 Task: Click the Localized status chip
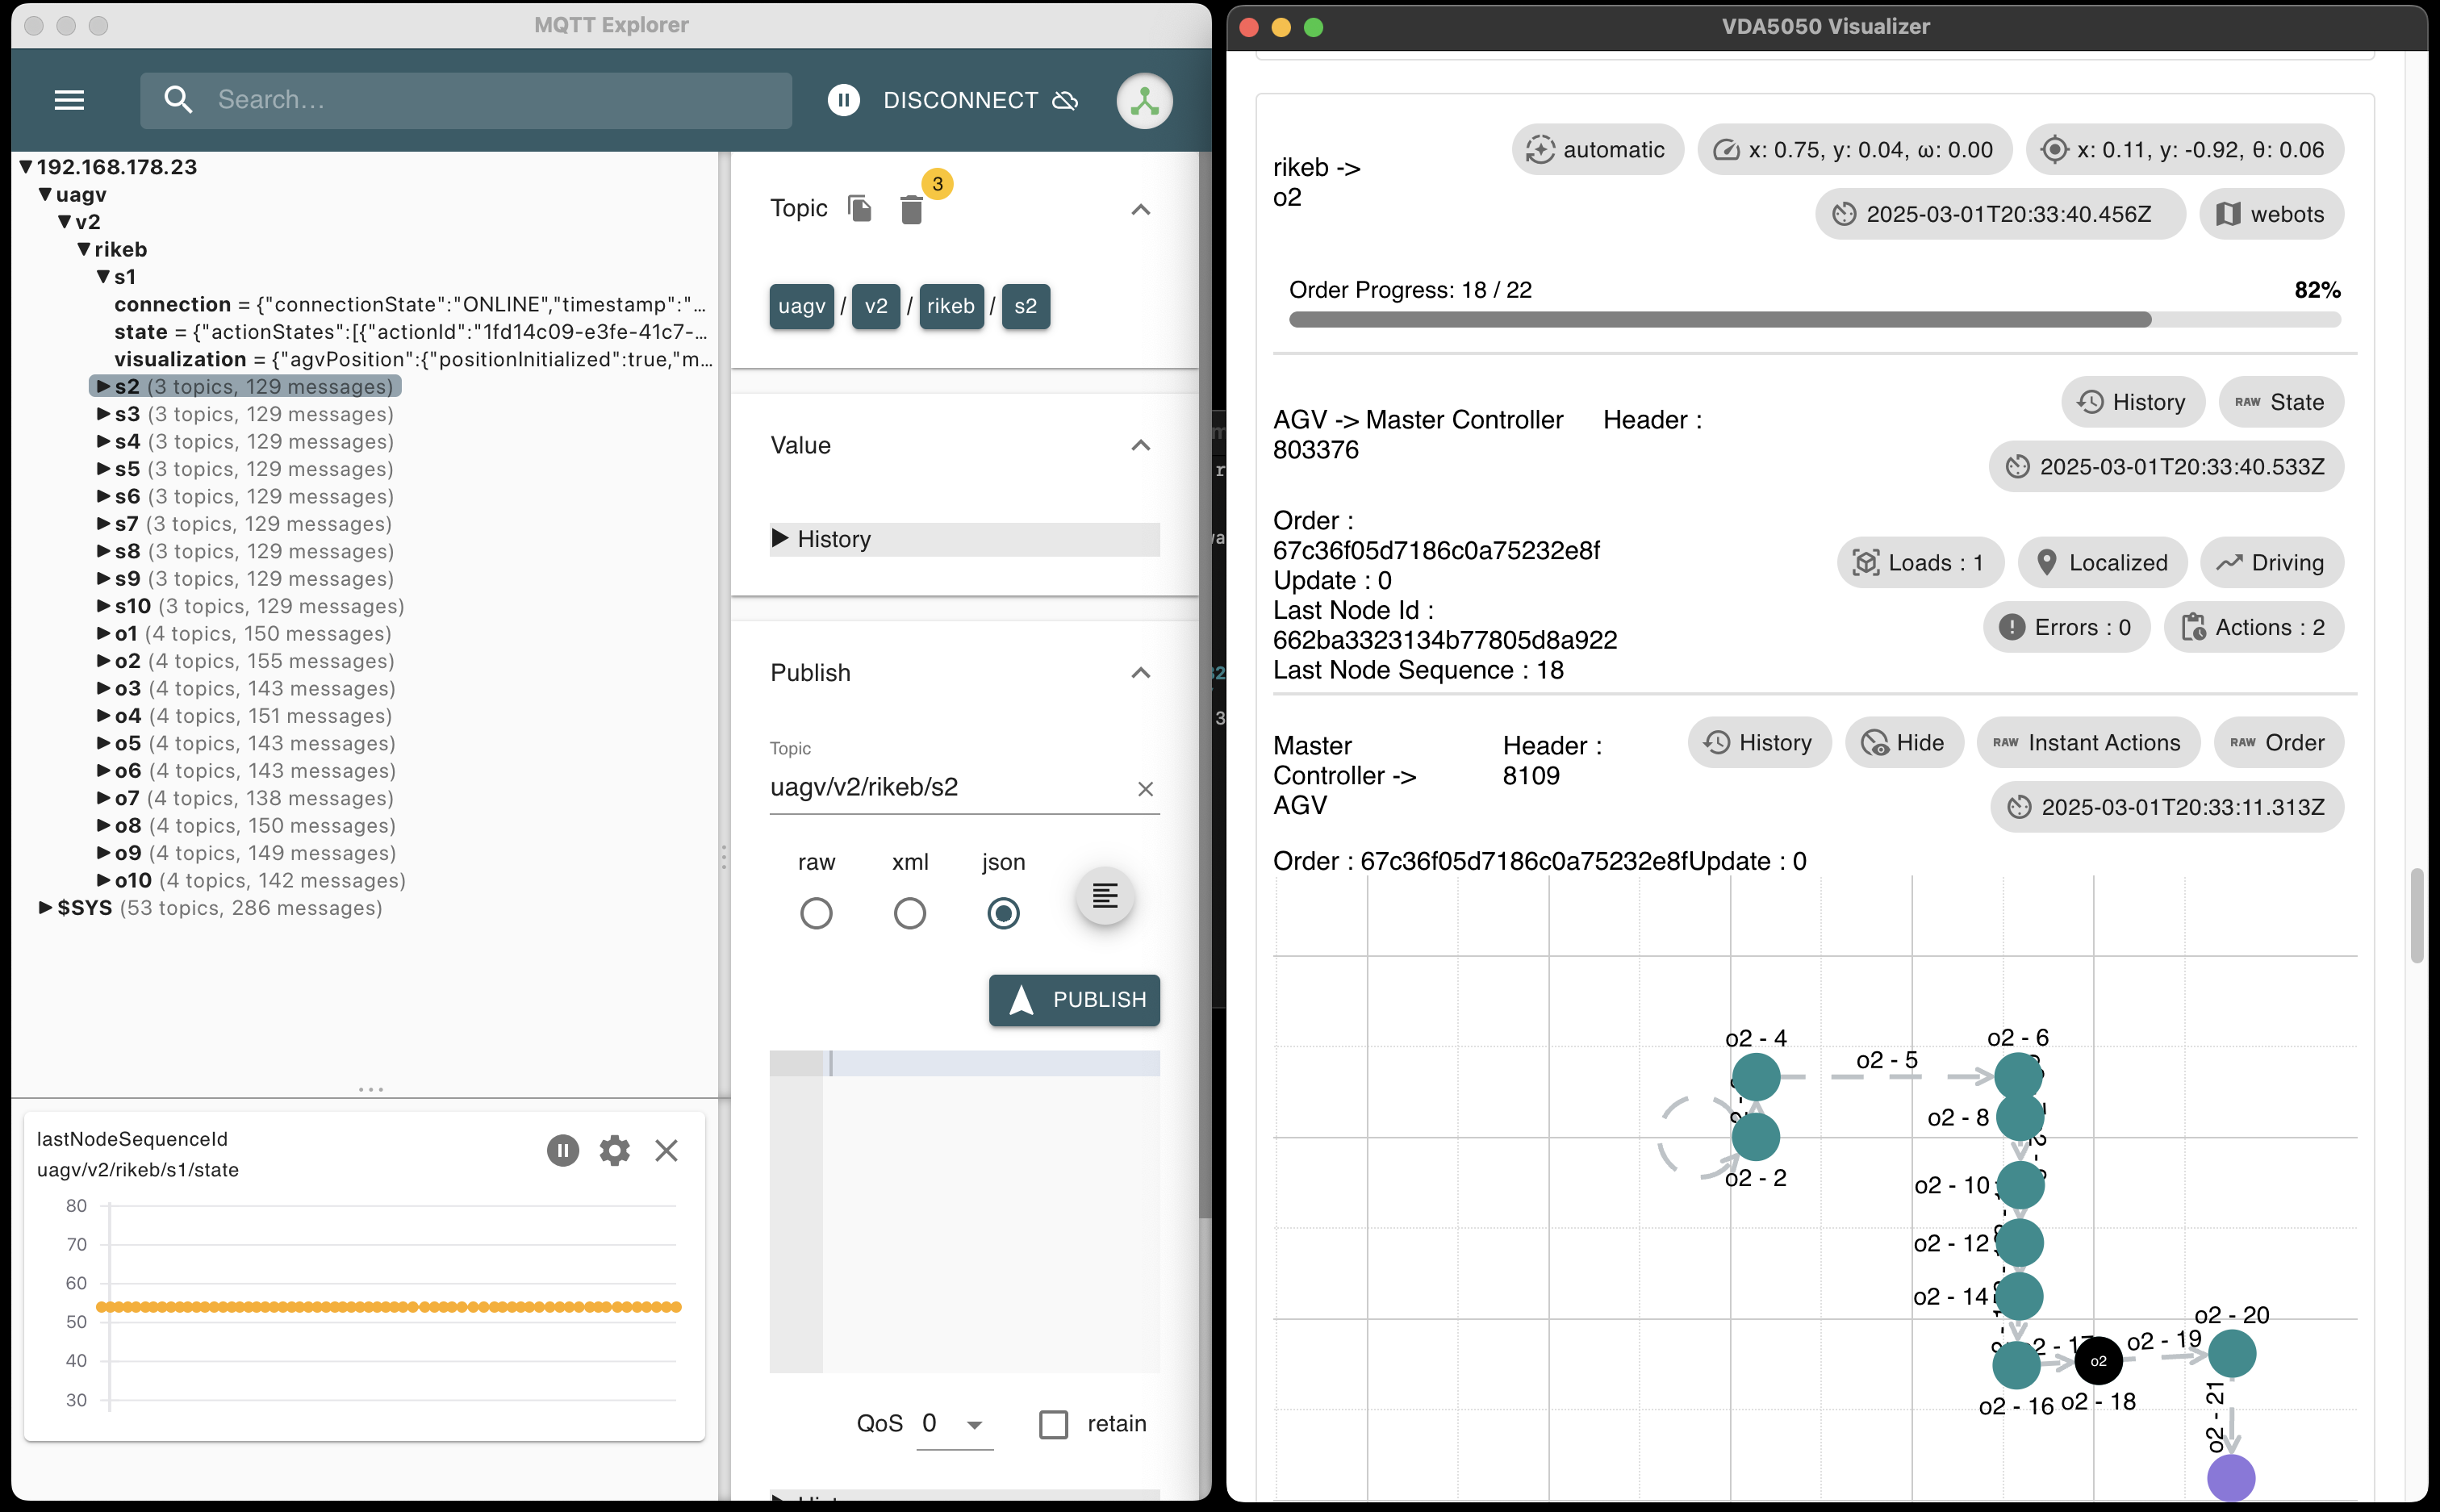tap(2102, 563)
